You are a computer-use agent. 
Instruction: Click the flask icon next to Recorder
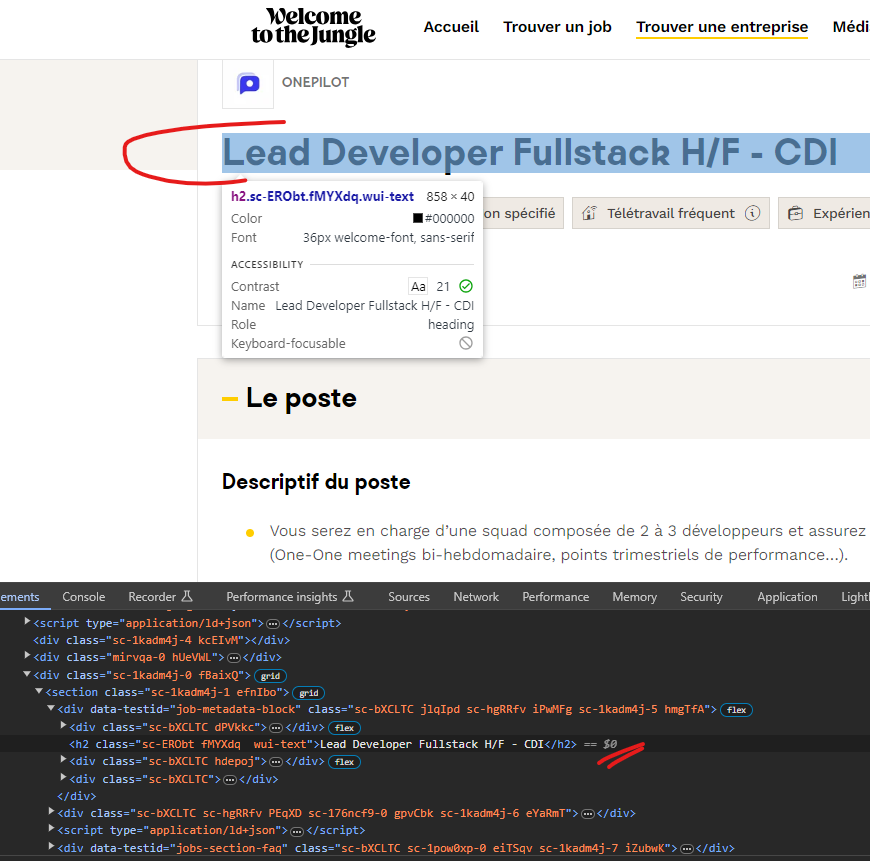click(187, 596)
